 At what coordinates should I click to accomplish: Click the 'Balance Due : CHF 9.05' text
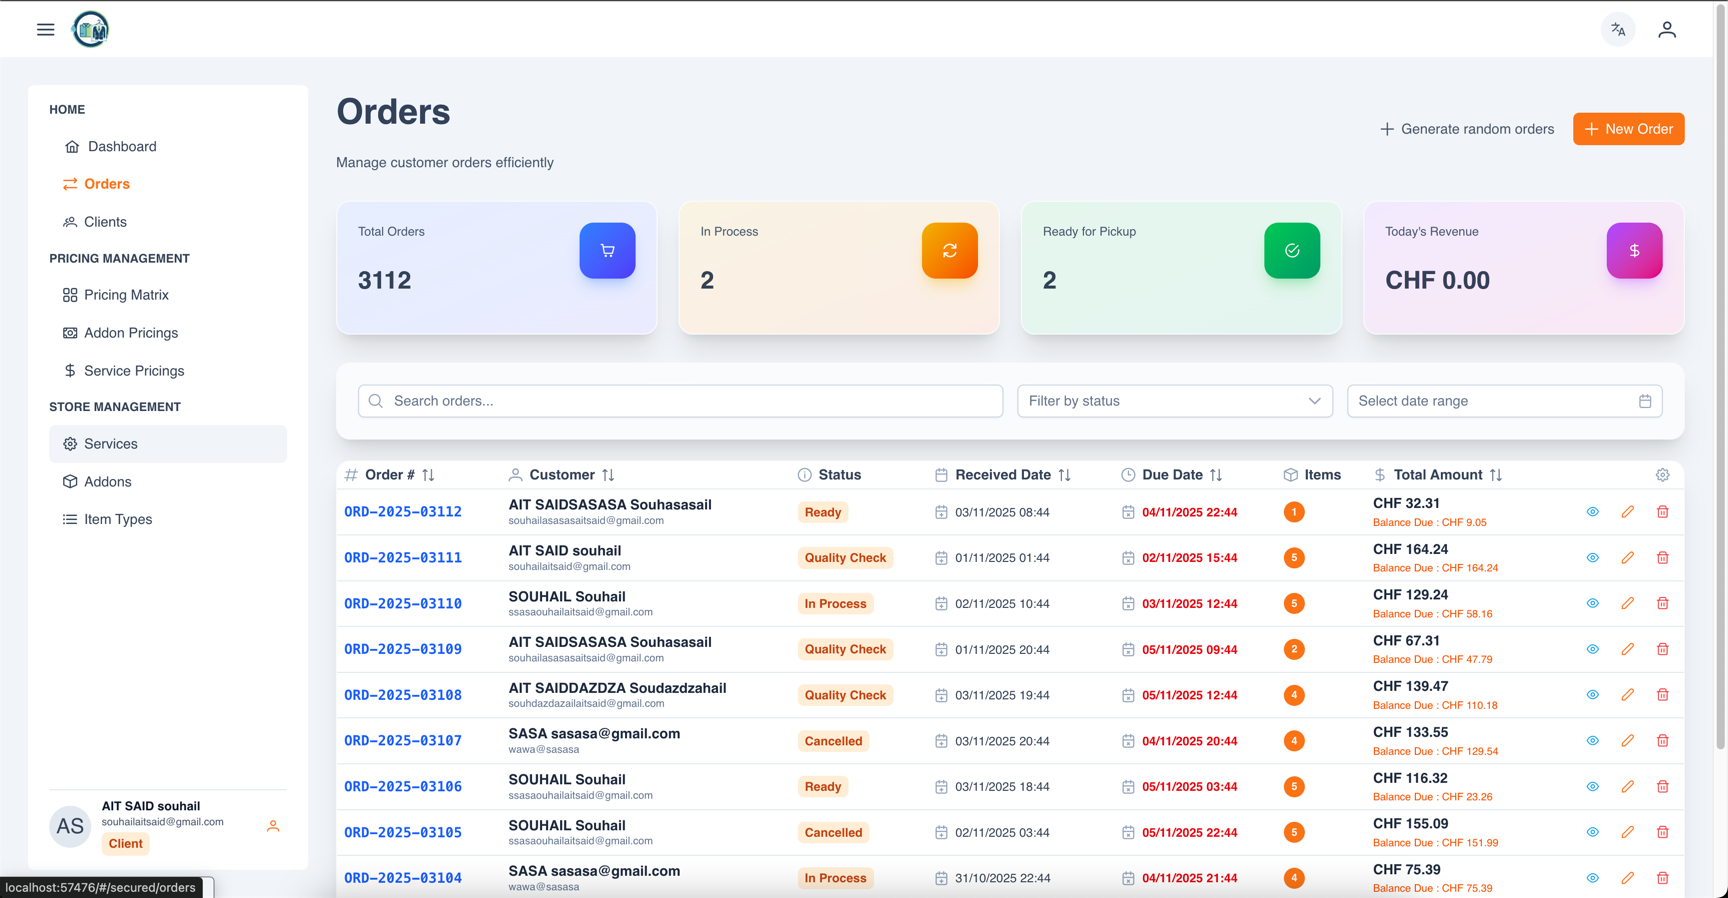[1429, 522]
